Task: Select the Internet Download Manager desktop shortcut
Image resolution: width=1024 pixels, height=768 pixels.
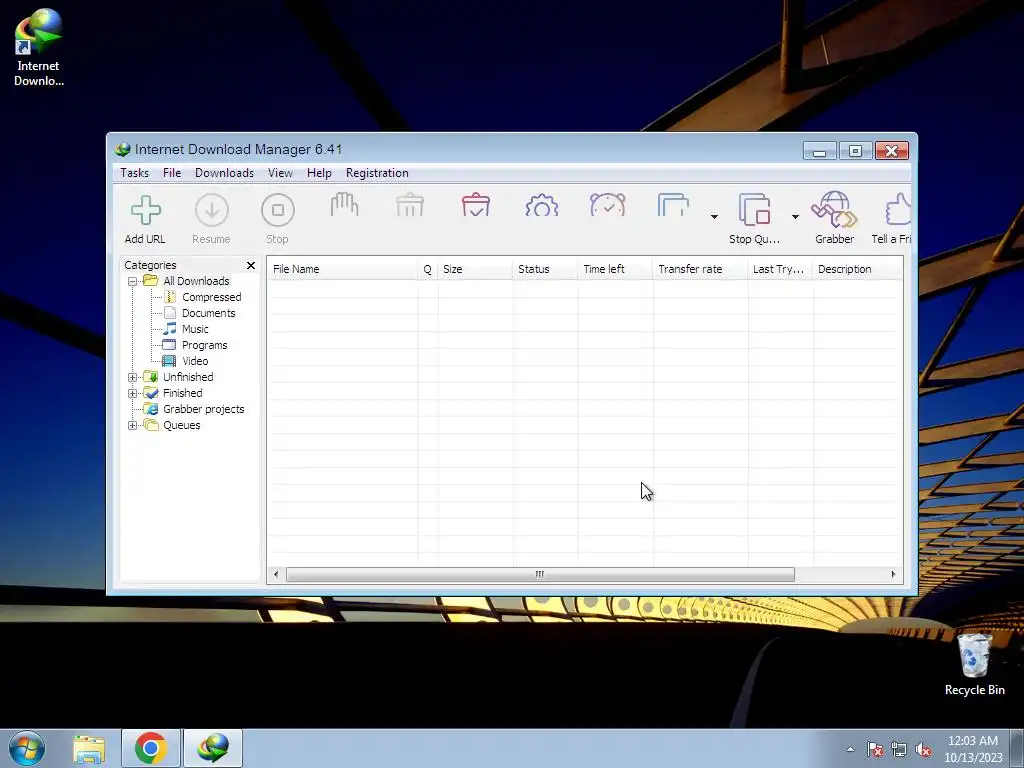Action: click(39, 47)
